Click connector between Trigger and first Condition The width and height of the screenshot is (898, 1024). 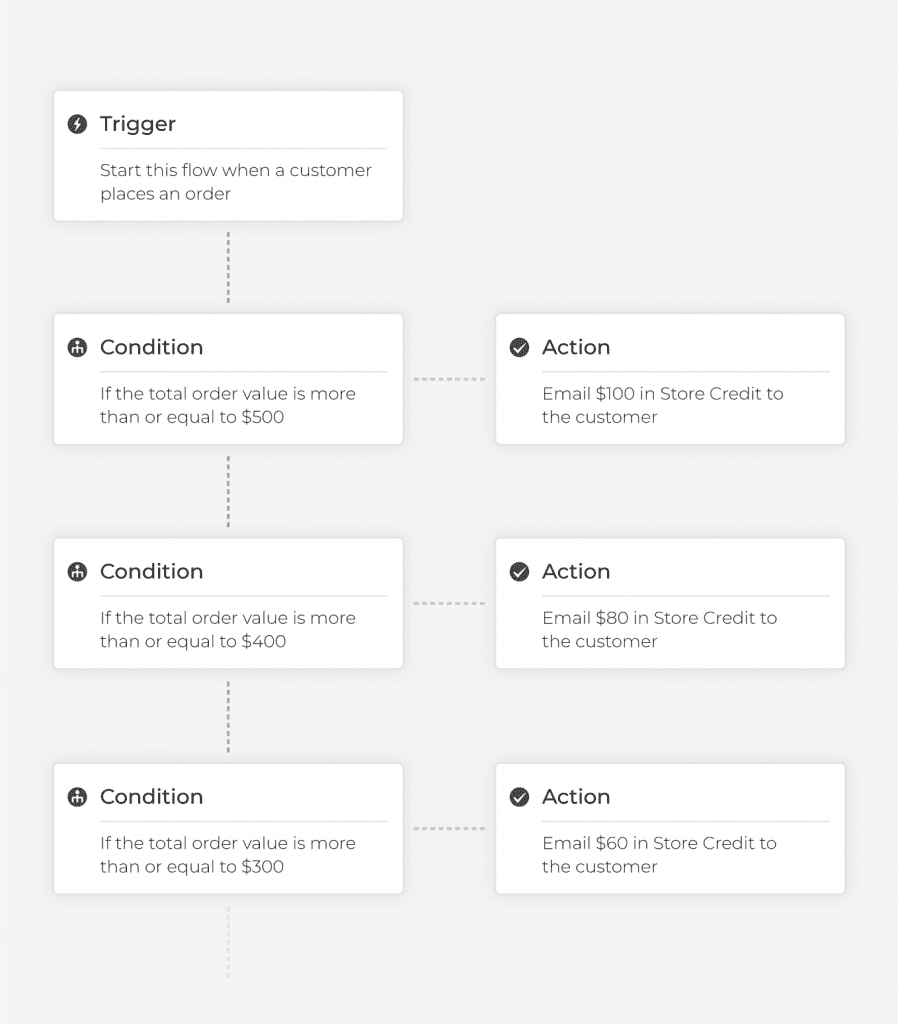[x=228, y=267]
